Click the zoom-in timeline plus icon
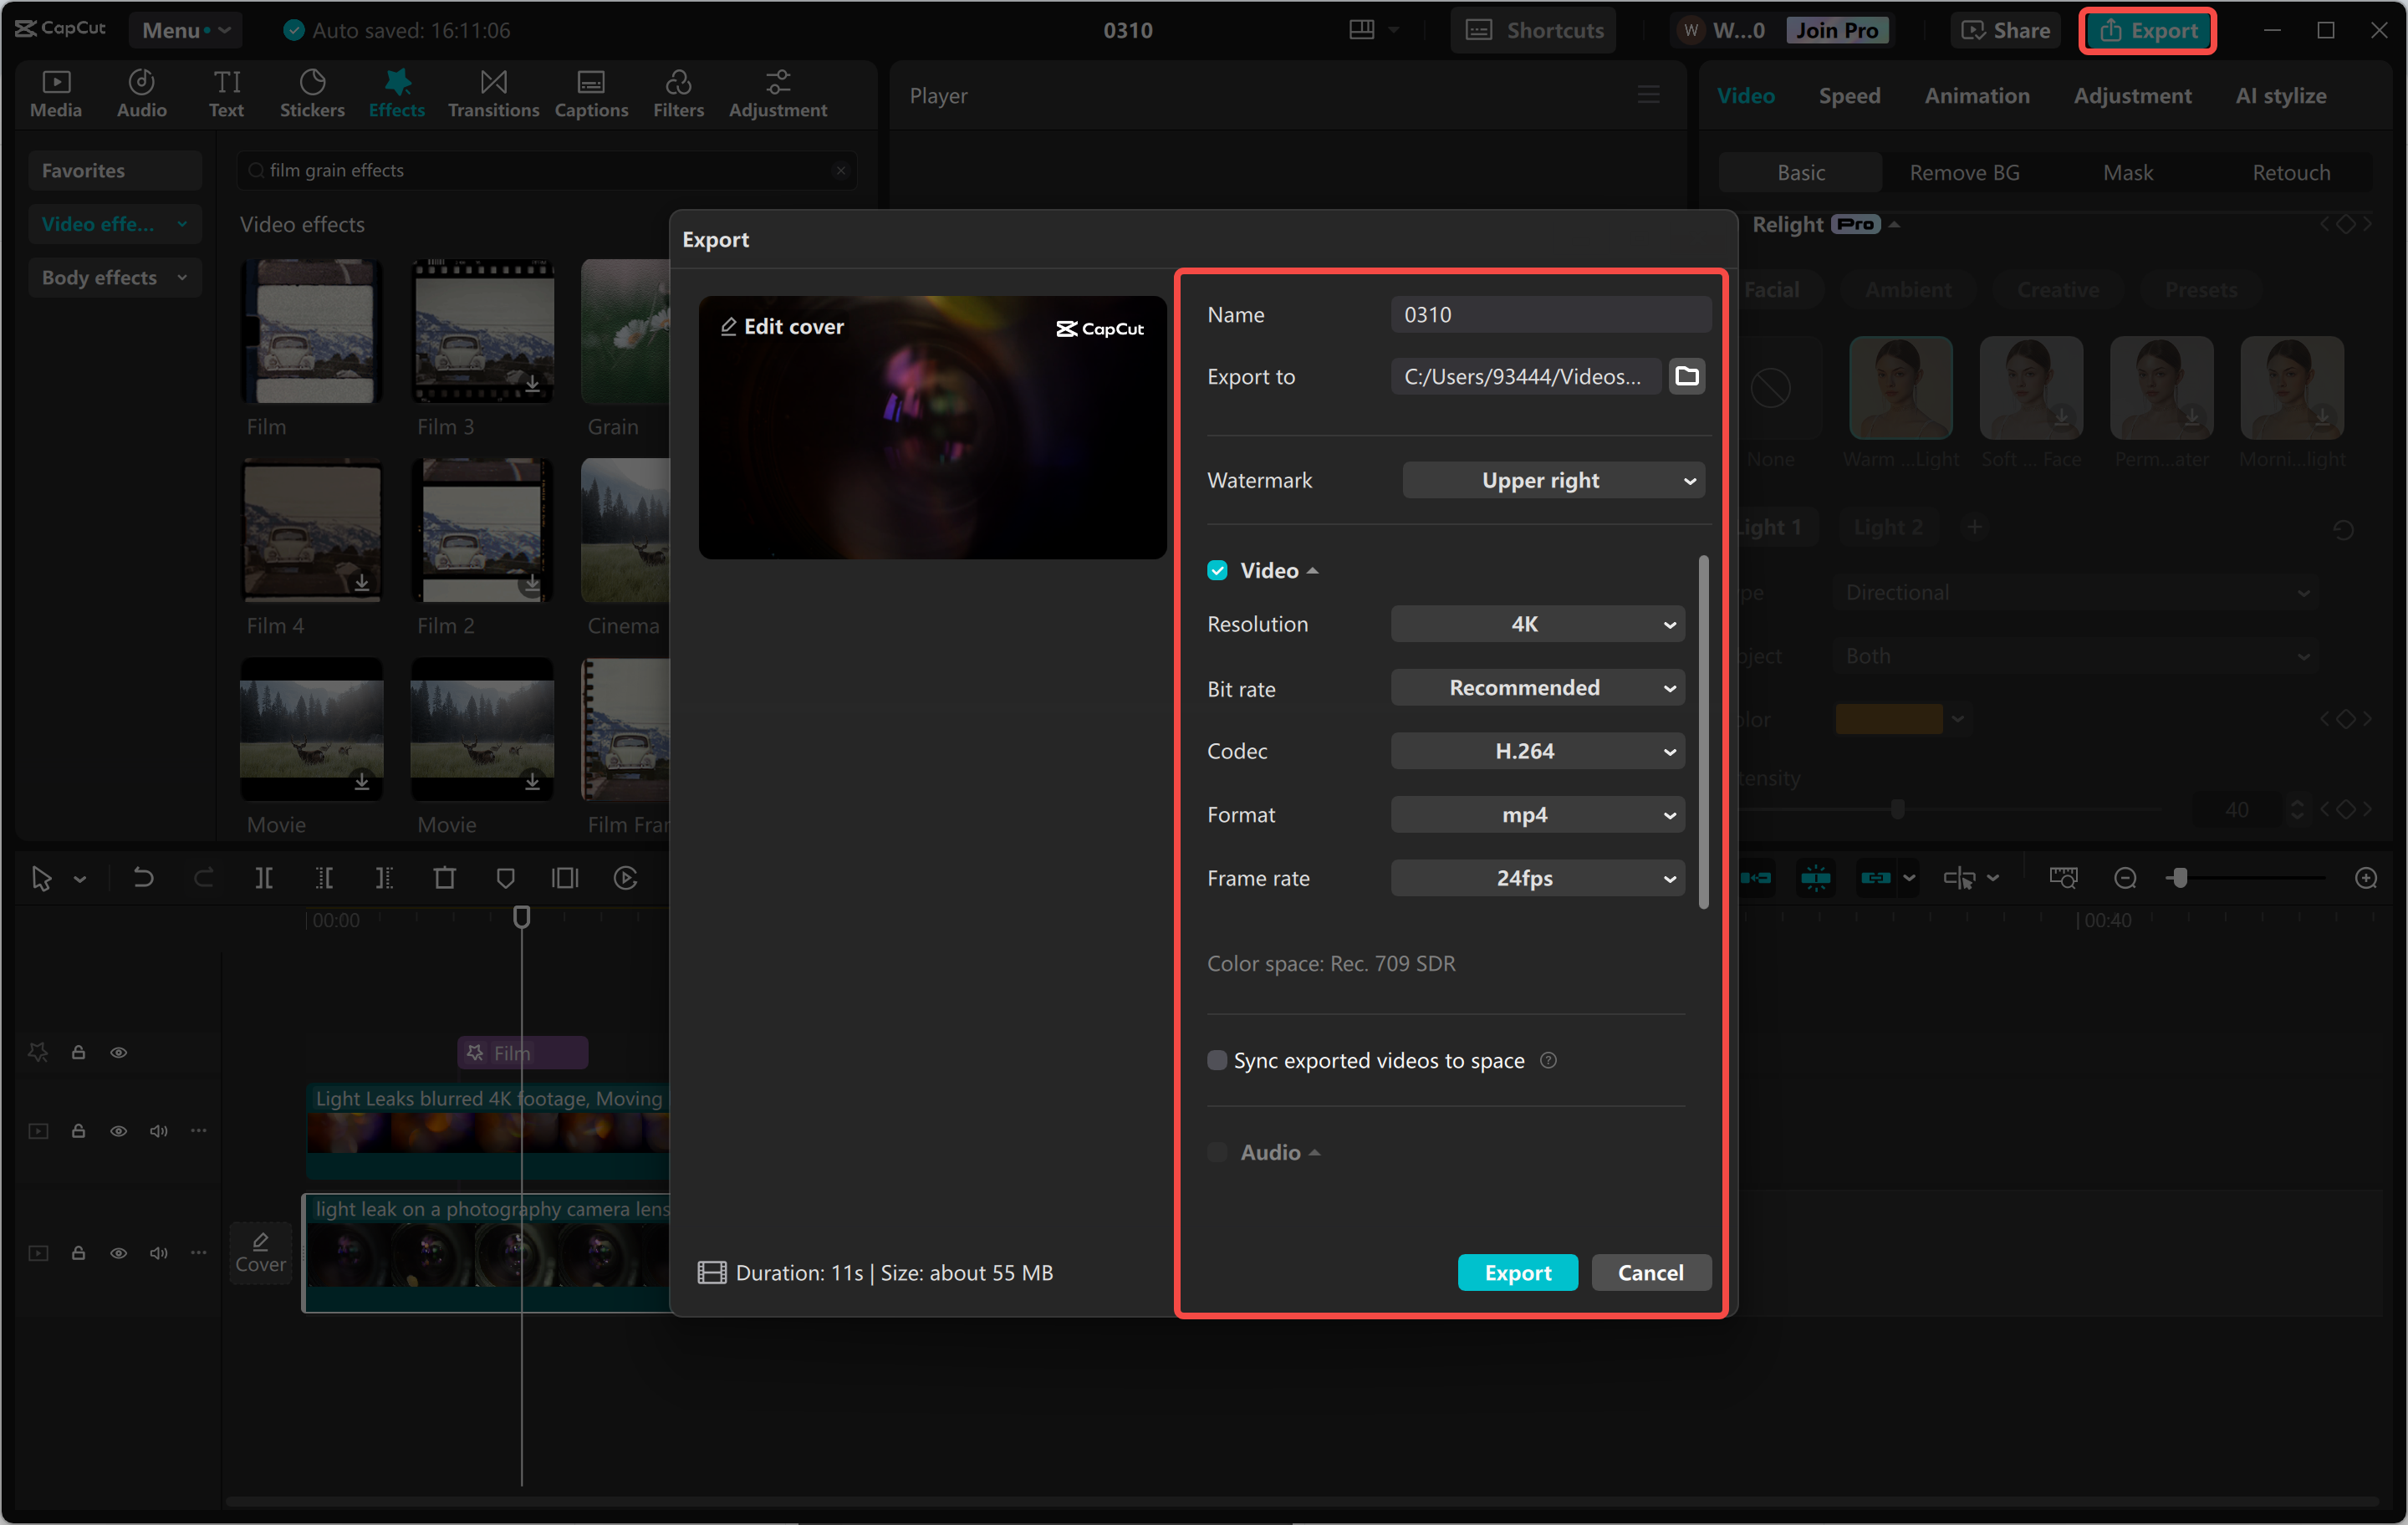 click(2365, 878)
